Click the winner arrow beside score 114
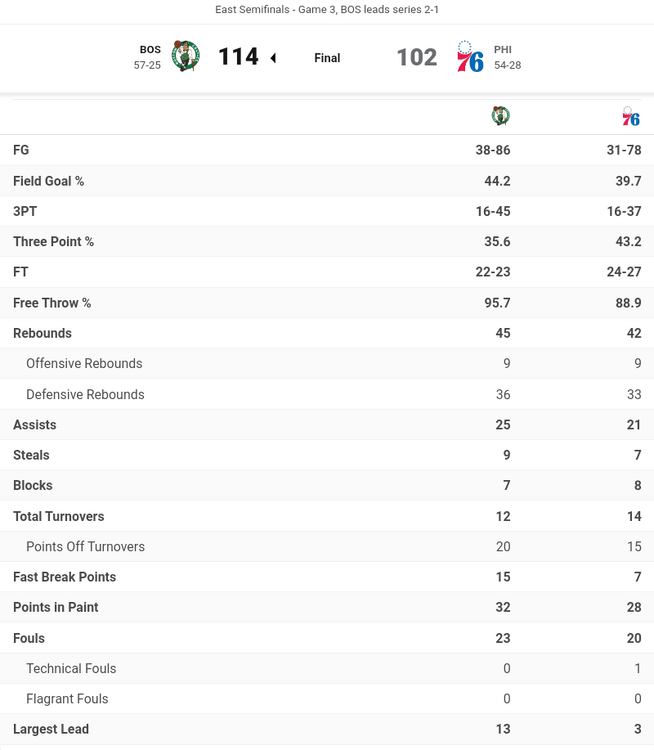The width and height of the screenshot is (654, 750). [273, 58]
